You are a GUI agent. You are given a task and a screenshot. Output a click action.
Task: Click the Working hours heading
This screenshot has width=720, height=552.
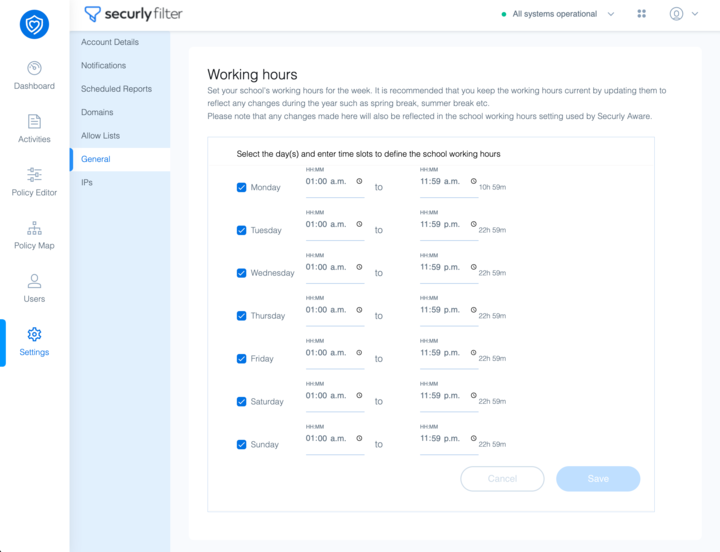point(252,74)
